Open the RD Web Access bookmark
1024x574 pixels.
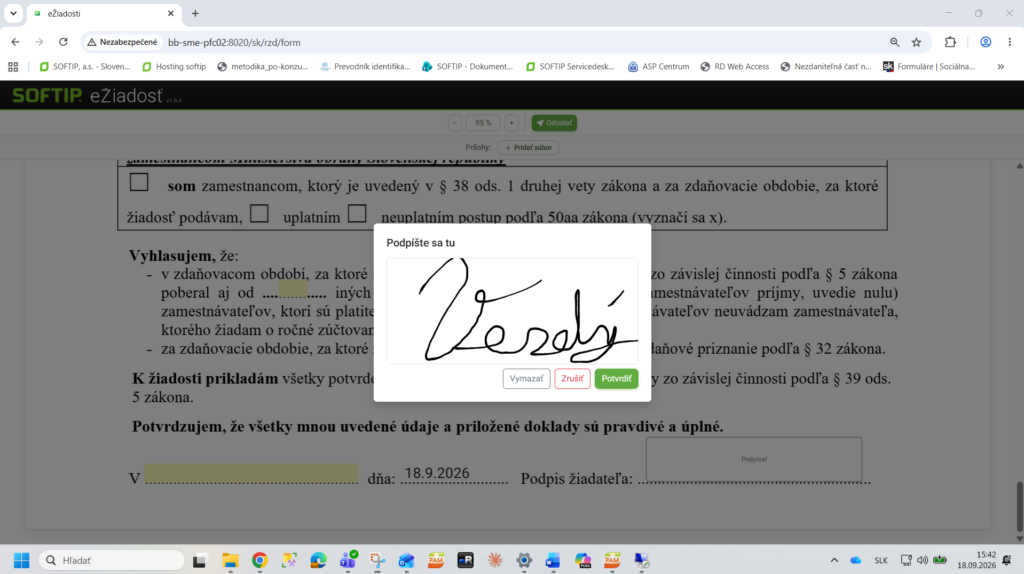pyautogui.click(x=735, y=67)
